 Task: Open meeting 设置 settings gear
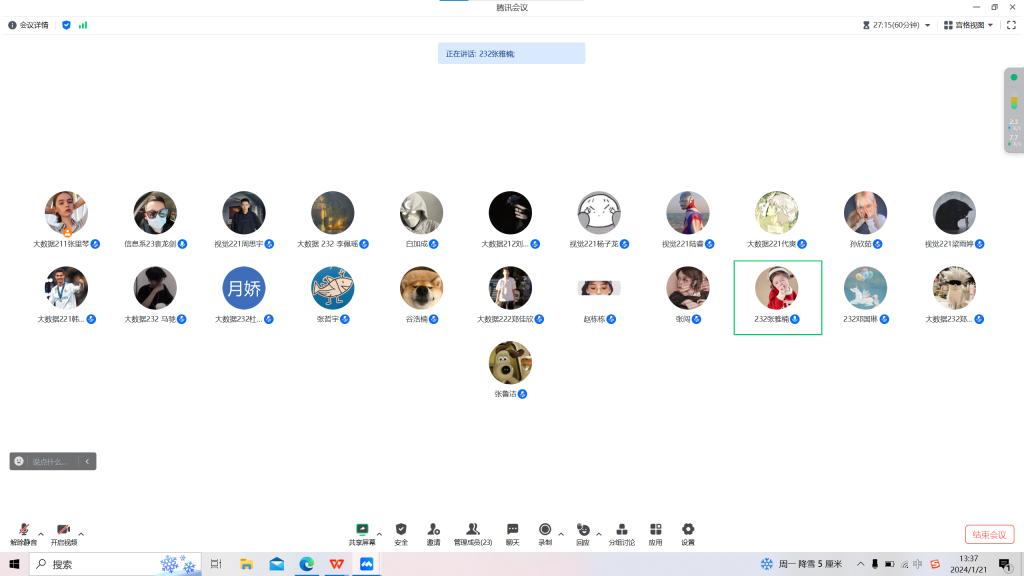click(x=688, y=532)
